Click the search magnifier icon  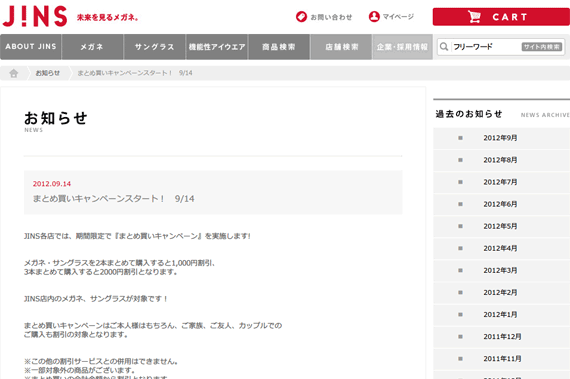(x=444, y=47)
